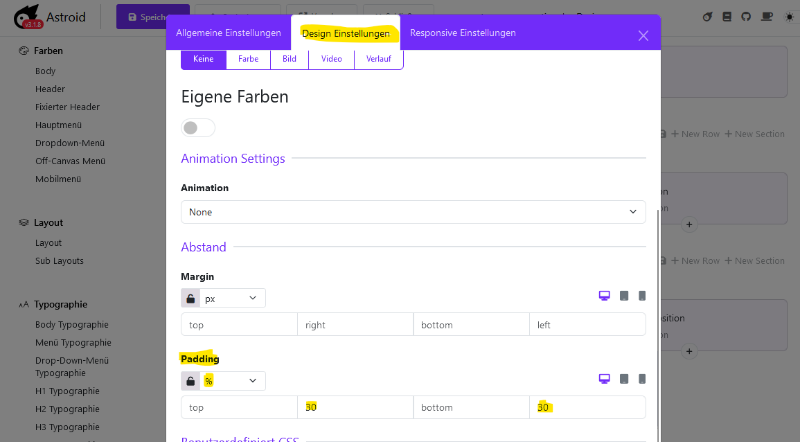Select Video background option

[332, 59]
